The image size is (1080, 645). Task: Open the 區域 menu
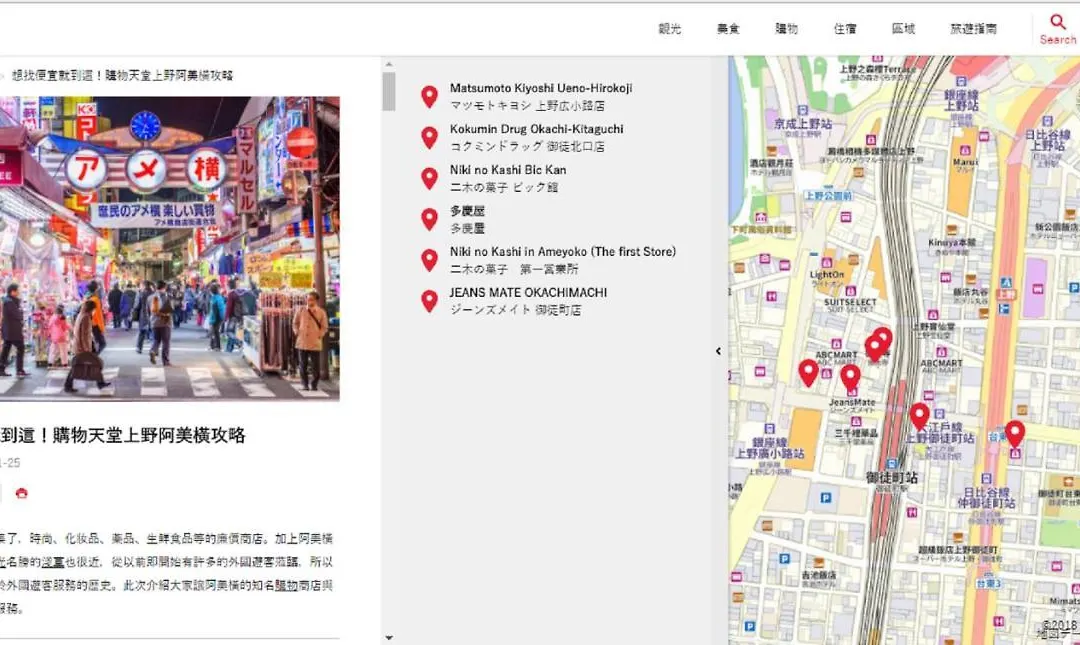(904, 28)
